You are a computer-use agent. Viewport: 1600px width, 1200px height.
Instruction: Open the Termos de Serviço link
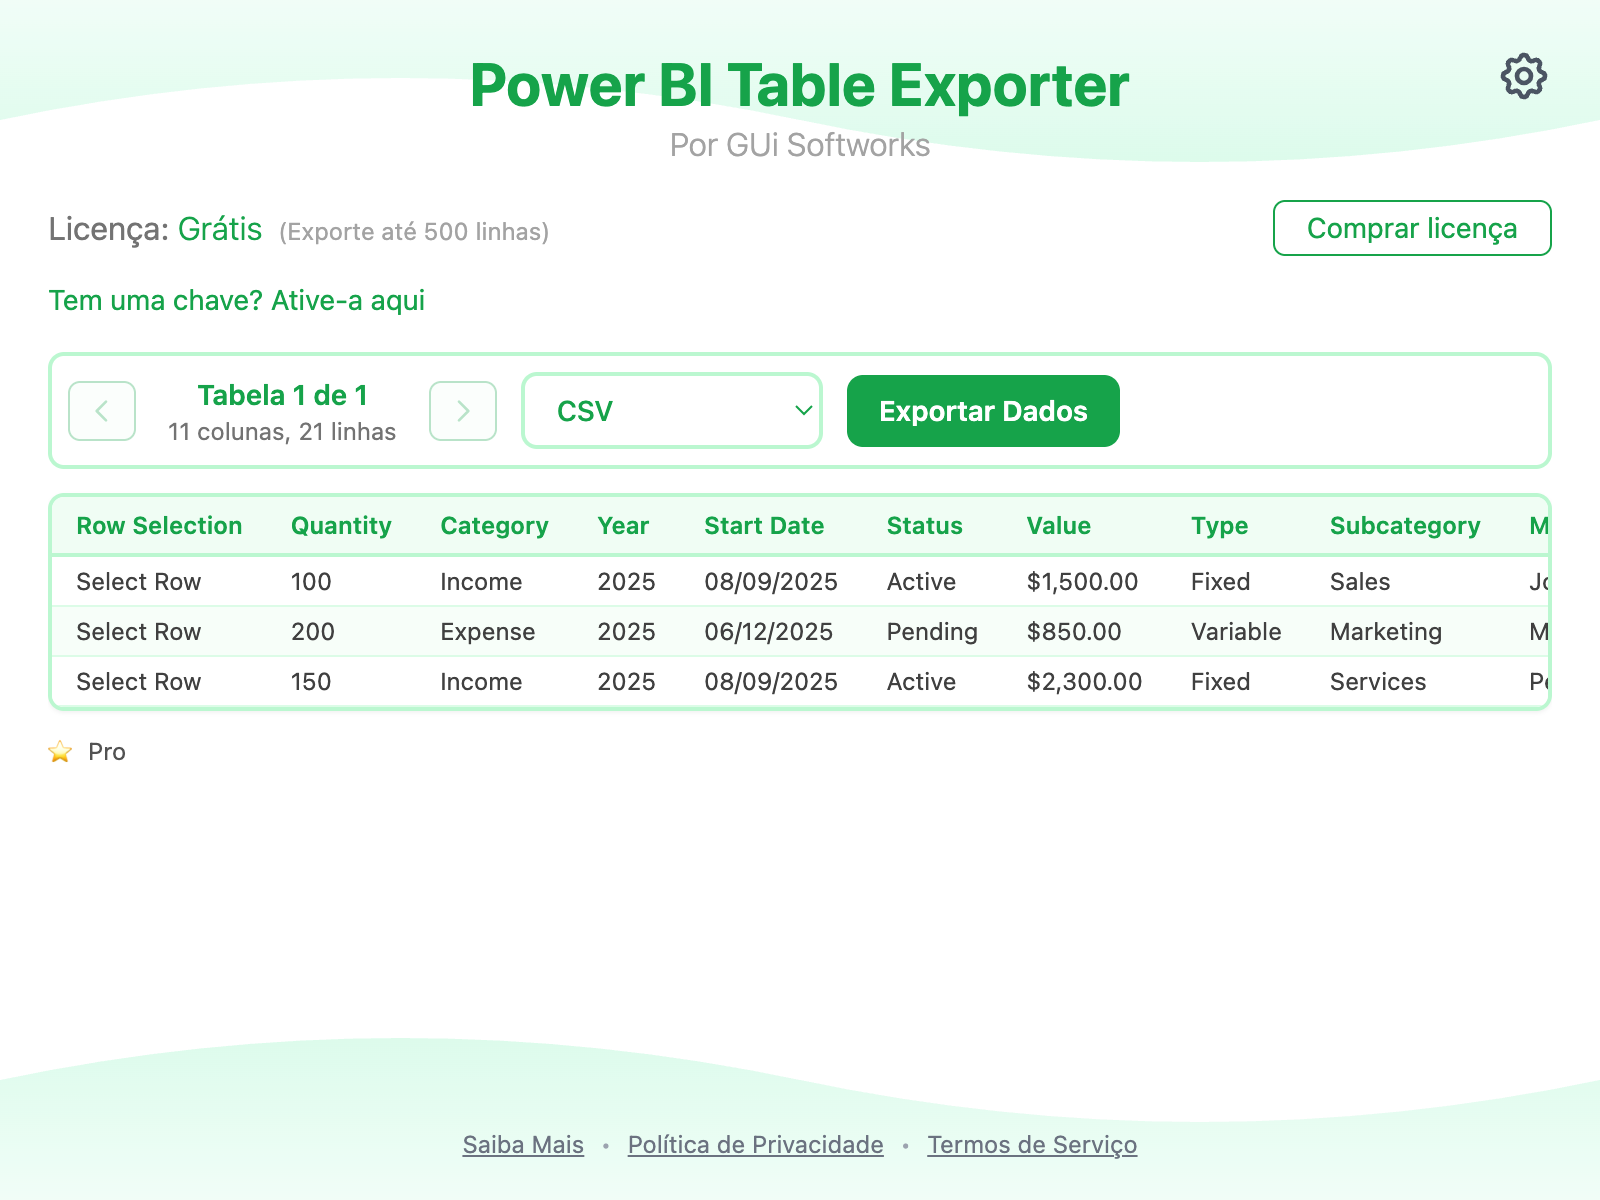click(x=1031, y=1145)
